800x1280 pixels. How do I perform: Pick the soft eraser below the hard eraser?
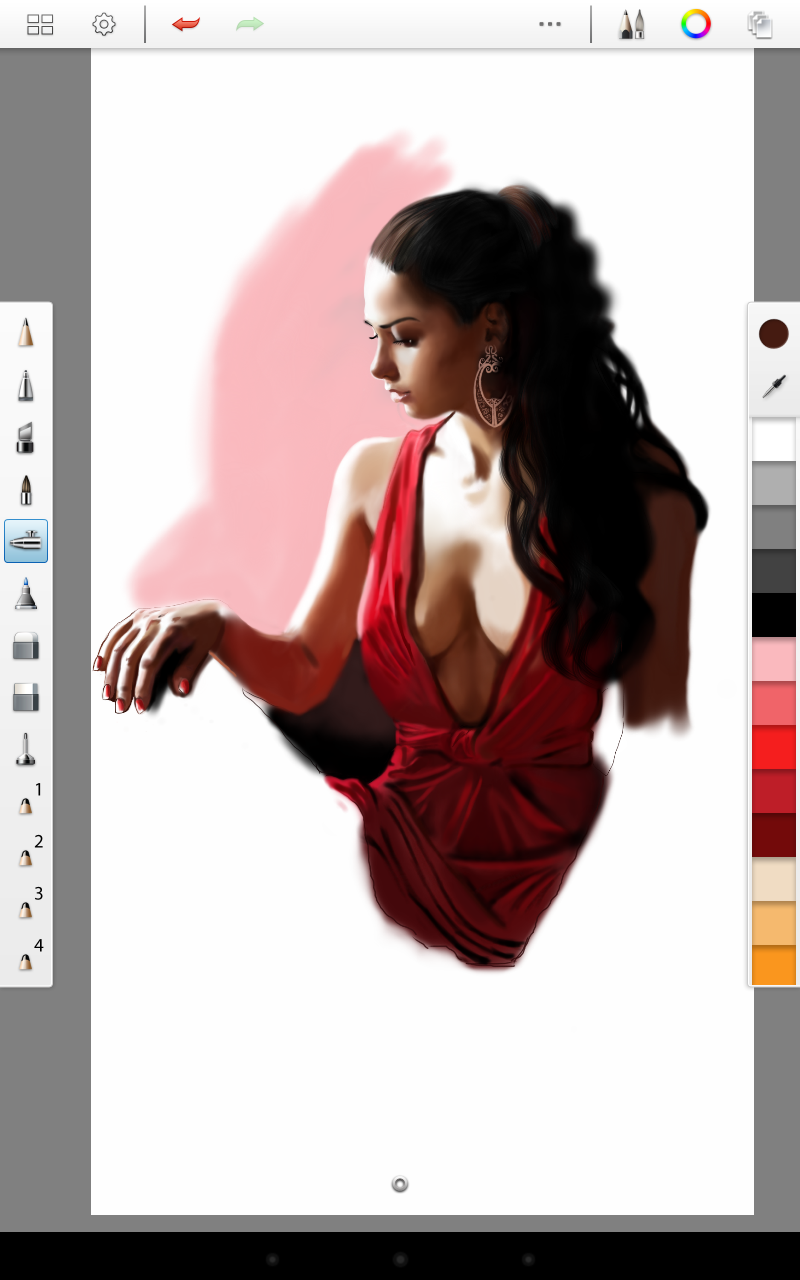26,697
